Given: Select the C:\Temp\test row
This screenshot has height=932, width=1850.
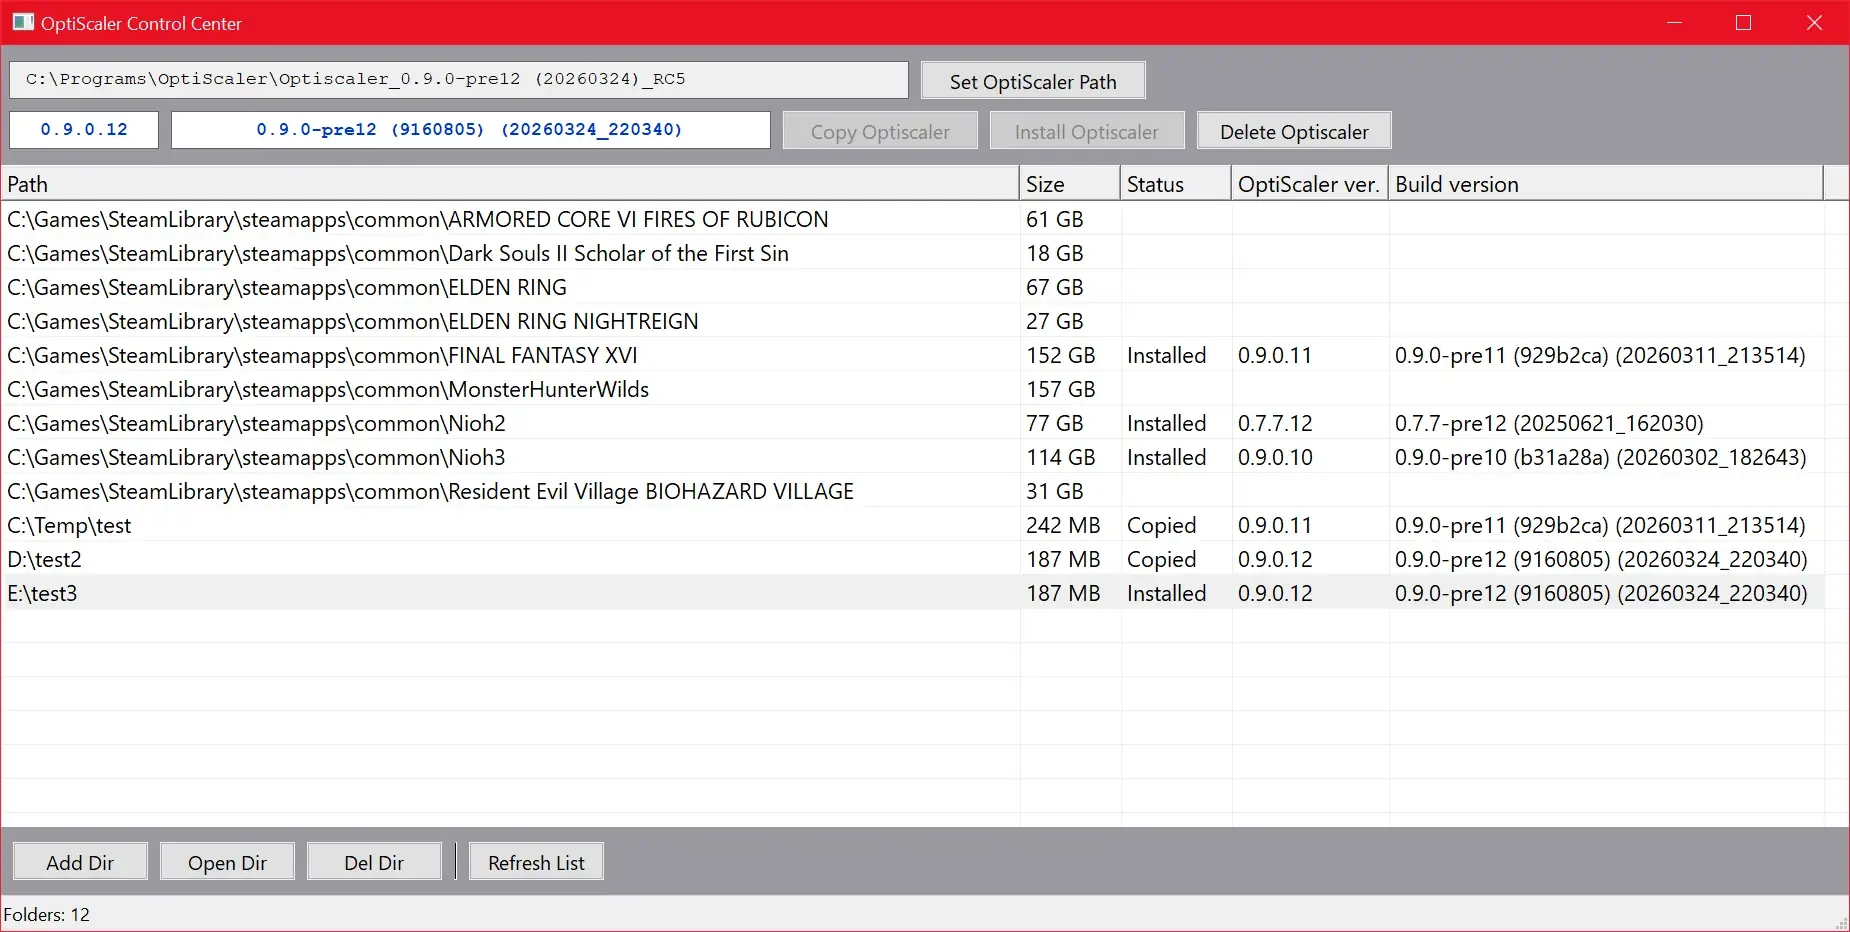Looking at the screenshot, I should pos(913,525).
